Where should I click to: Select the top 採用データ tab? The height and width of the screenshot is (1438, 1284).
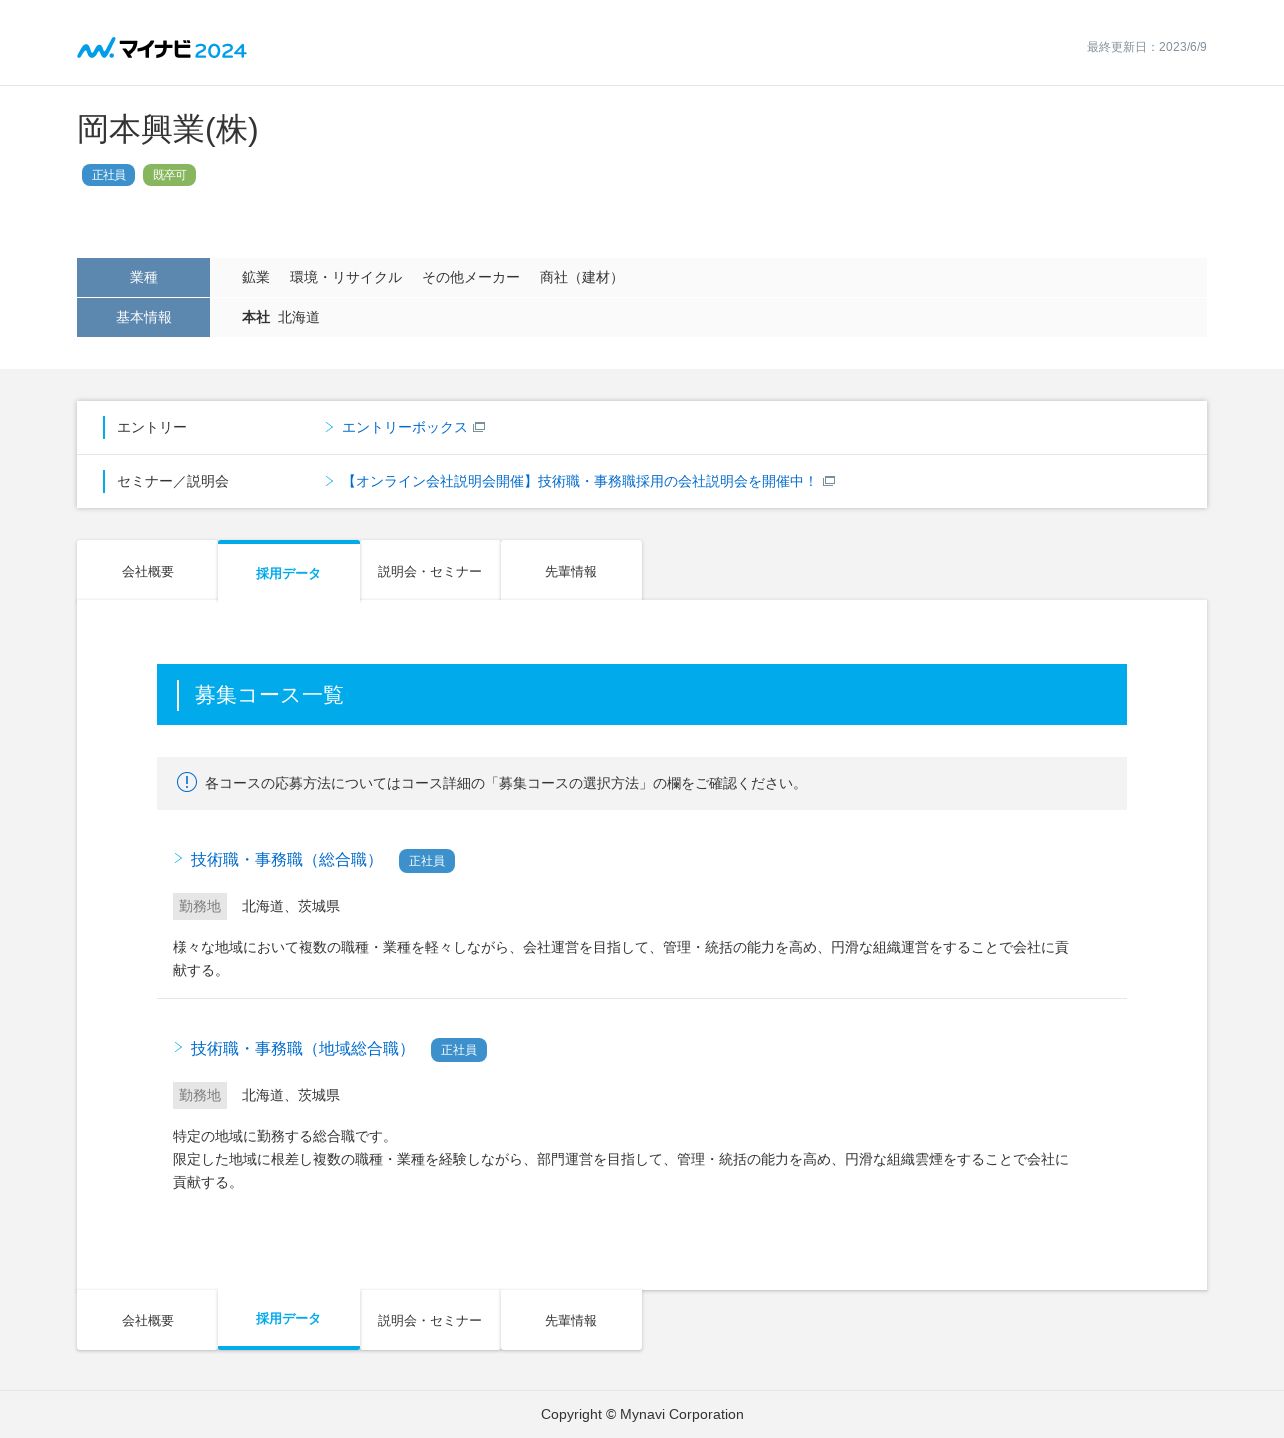coord(289,572)
